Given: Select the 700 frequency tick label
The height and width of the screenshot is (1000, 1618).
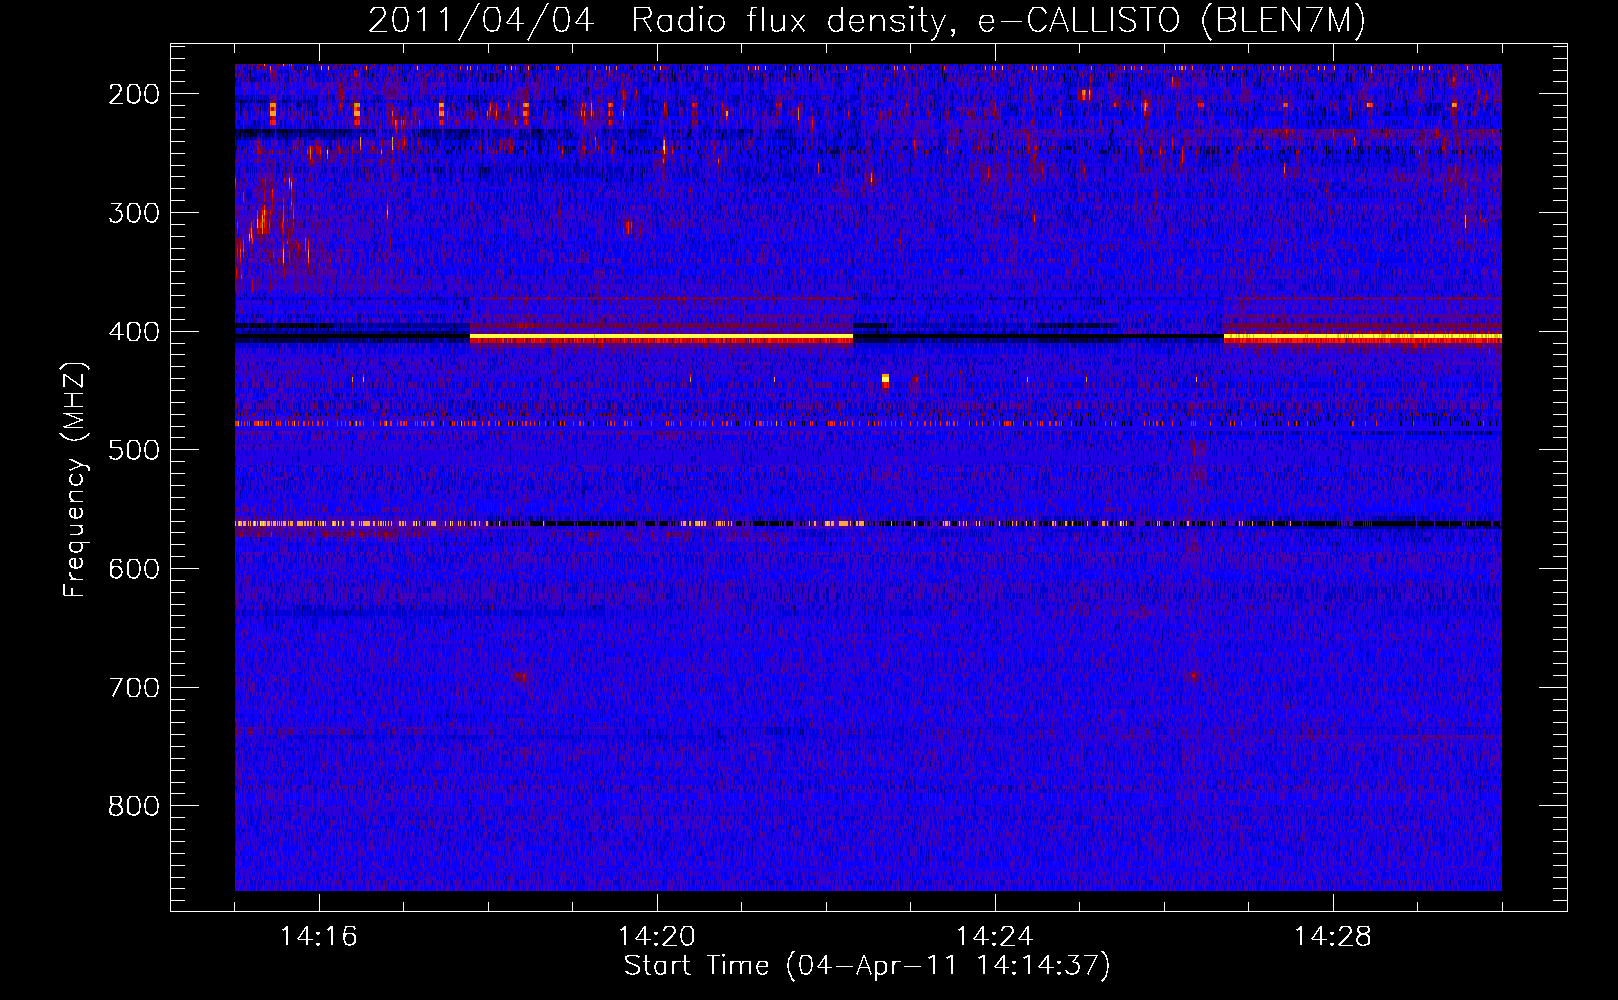Looking at the screenshot, I should pos(133,687).
